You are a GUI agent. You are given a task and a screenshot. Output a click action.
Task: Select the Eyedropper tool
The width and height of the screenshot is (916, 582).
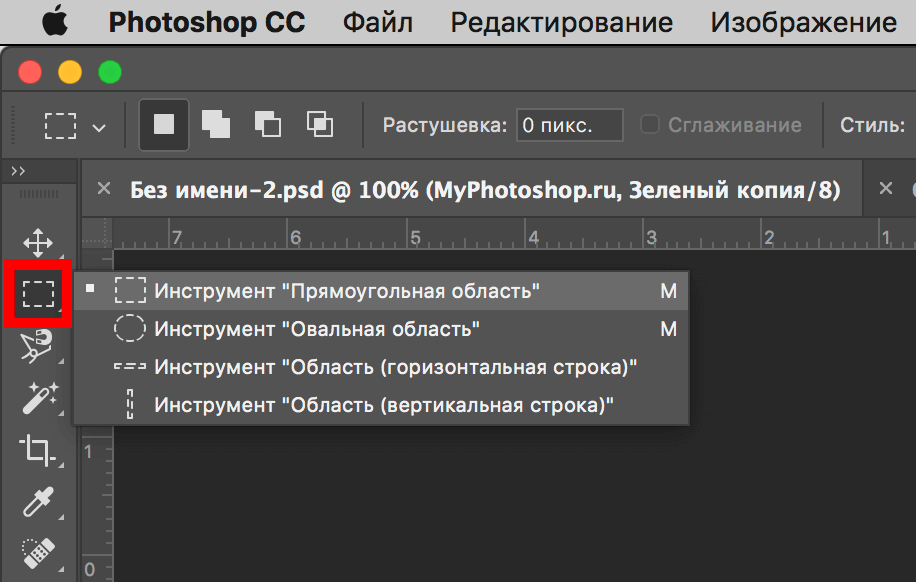click(37, 502)
